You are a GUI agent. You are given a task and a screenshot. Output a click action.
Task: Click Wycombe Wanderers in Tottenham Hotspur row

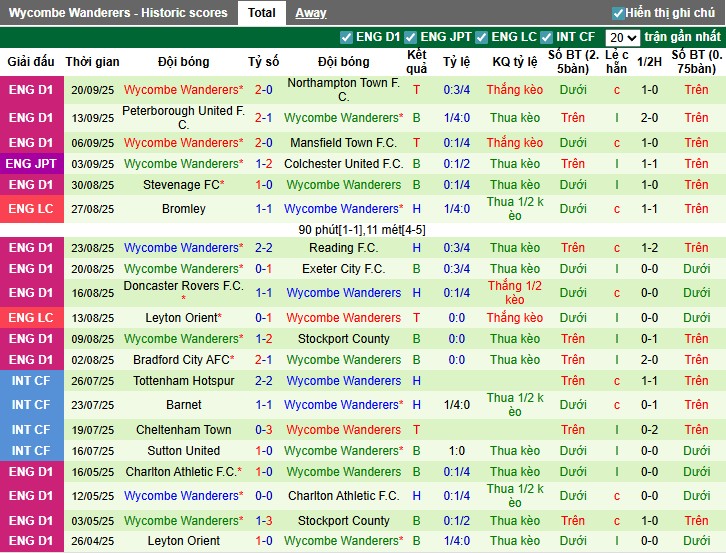click(x=344, y=381)
